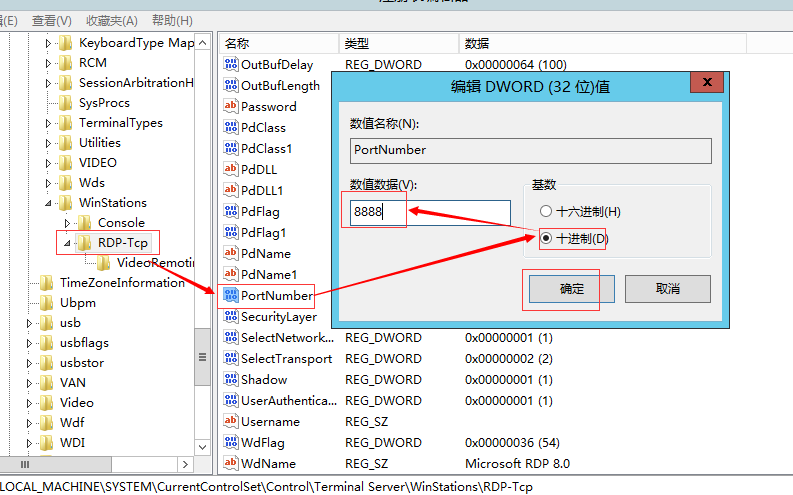Click the PdClass1 value icon
This screenshot has height=495, width=793.
pyautogui.click(x=231, y=148)
